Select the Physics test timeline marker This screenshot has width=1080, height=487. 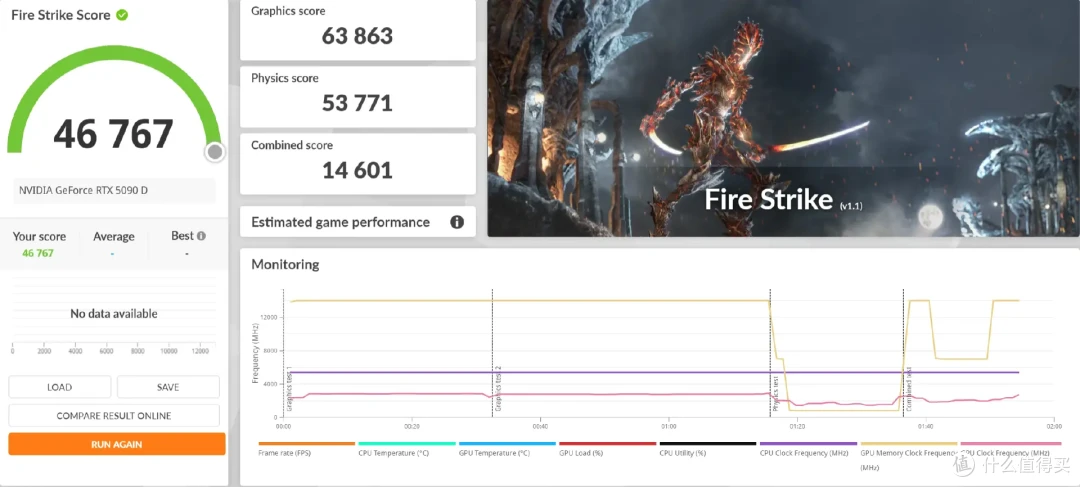click(776, 393)
